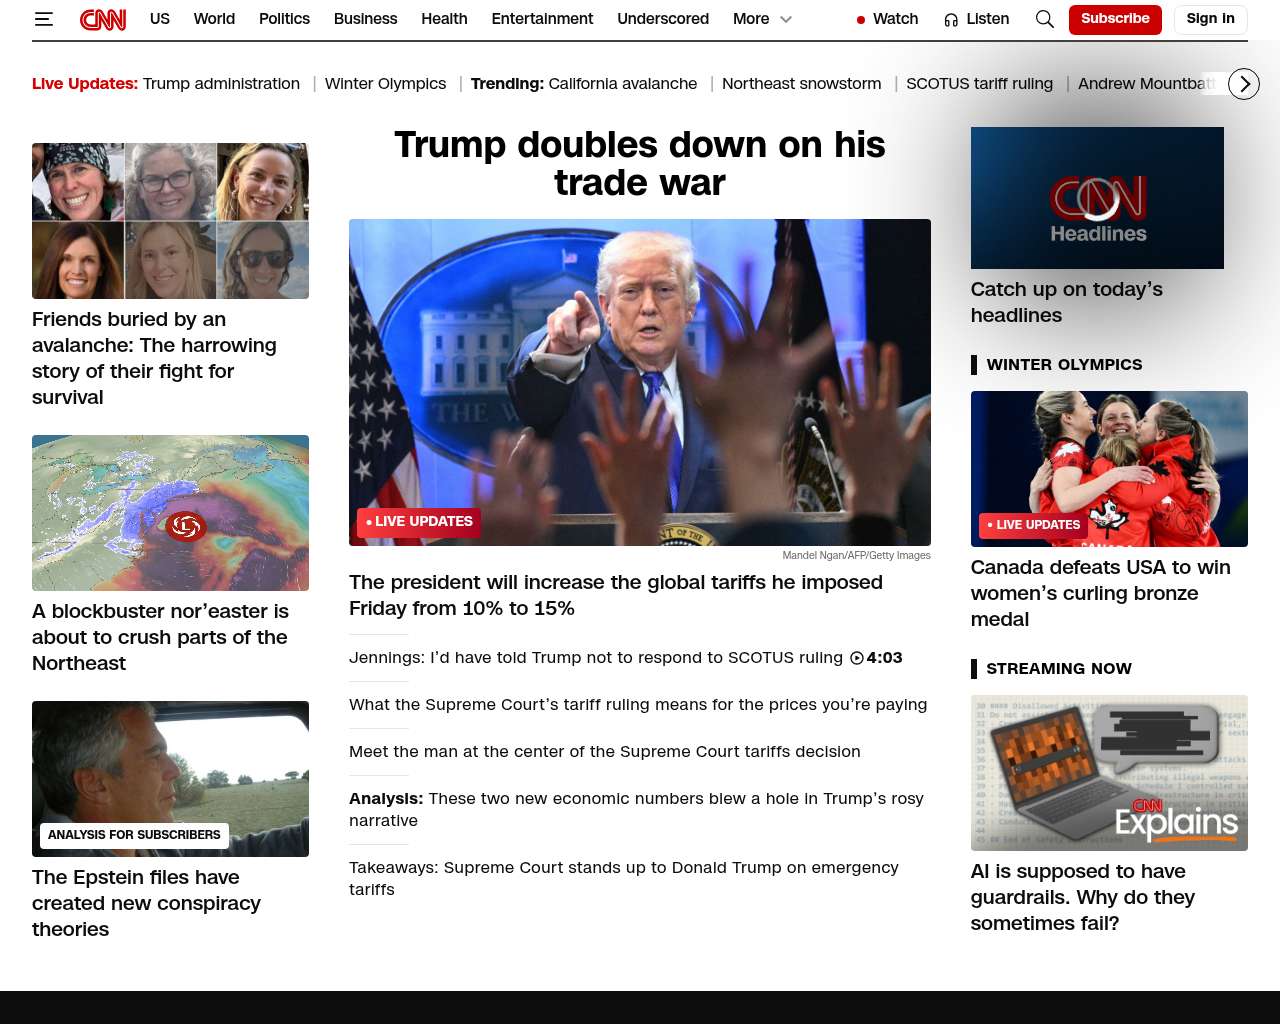Click the Sign in button
Image resolution: width=1280 pixels, height=1024 pixels.
tap(1210, 19)
